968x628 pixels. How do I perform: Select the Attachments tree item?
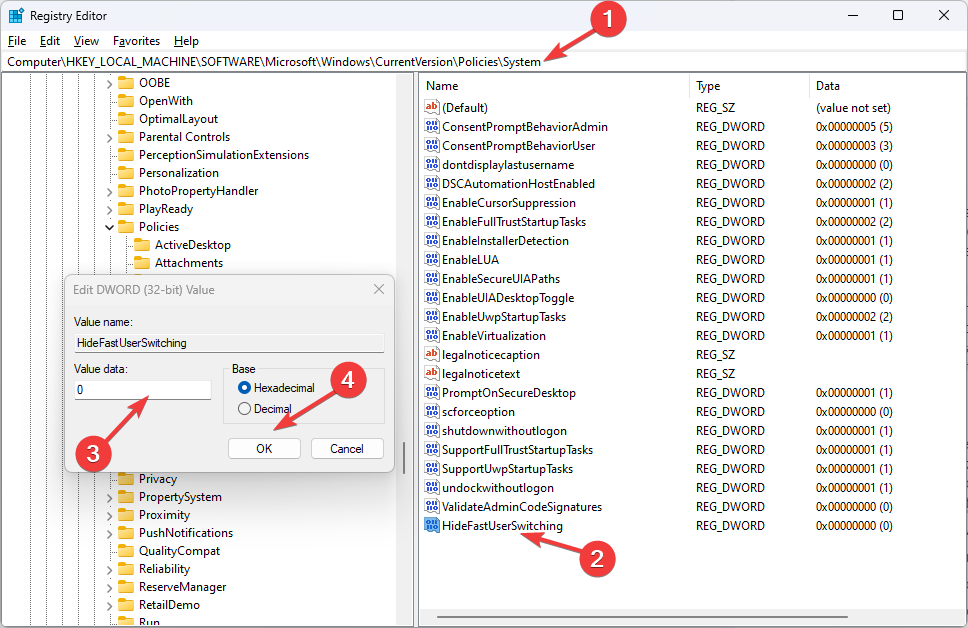189,263
